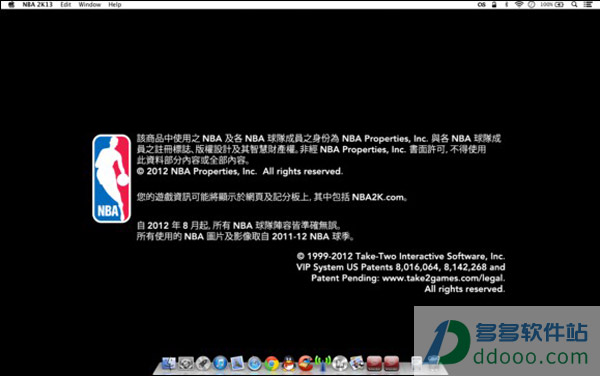Click "© 1999-2012 Take-Two Interactive Software" line
Screen dimensions: 600x376
tap(401, 256)
